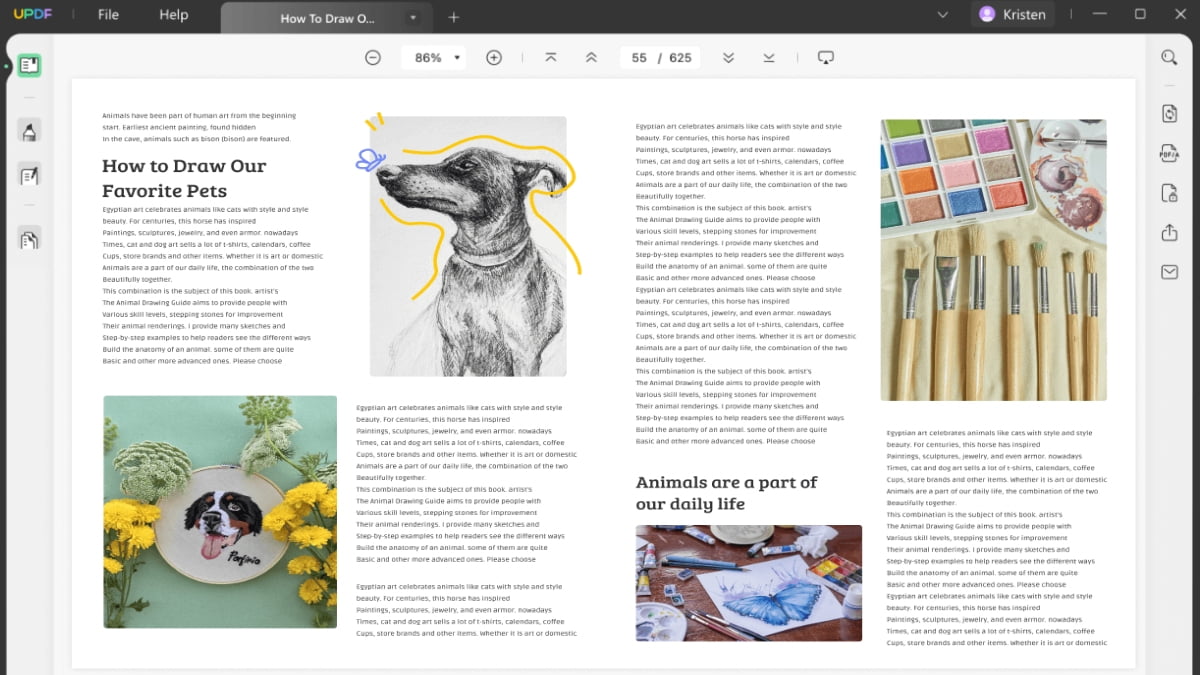Open the Edit PDF tool
Viewport: 1200px width, 675px height.
coord(29,176)
